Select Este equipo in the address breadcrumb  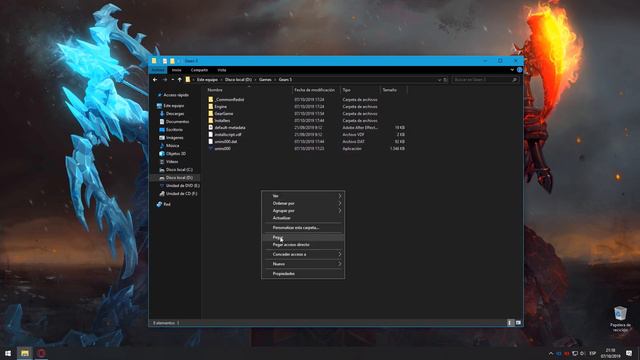click(207, 80)
